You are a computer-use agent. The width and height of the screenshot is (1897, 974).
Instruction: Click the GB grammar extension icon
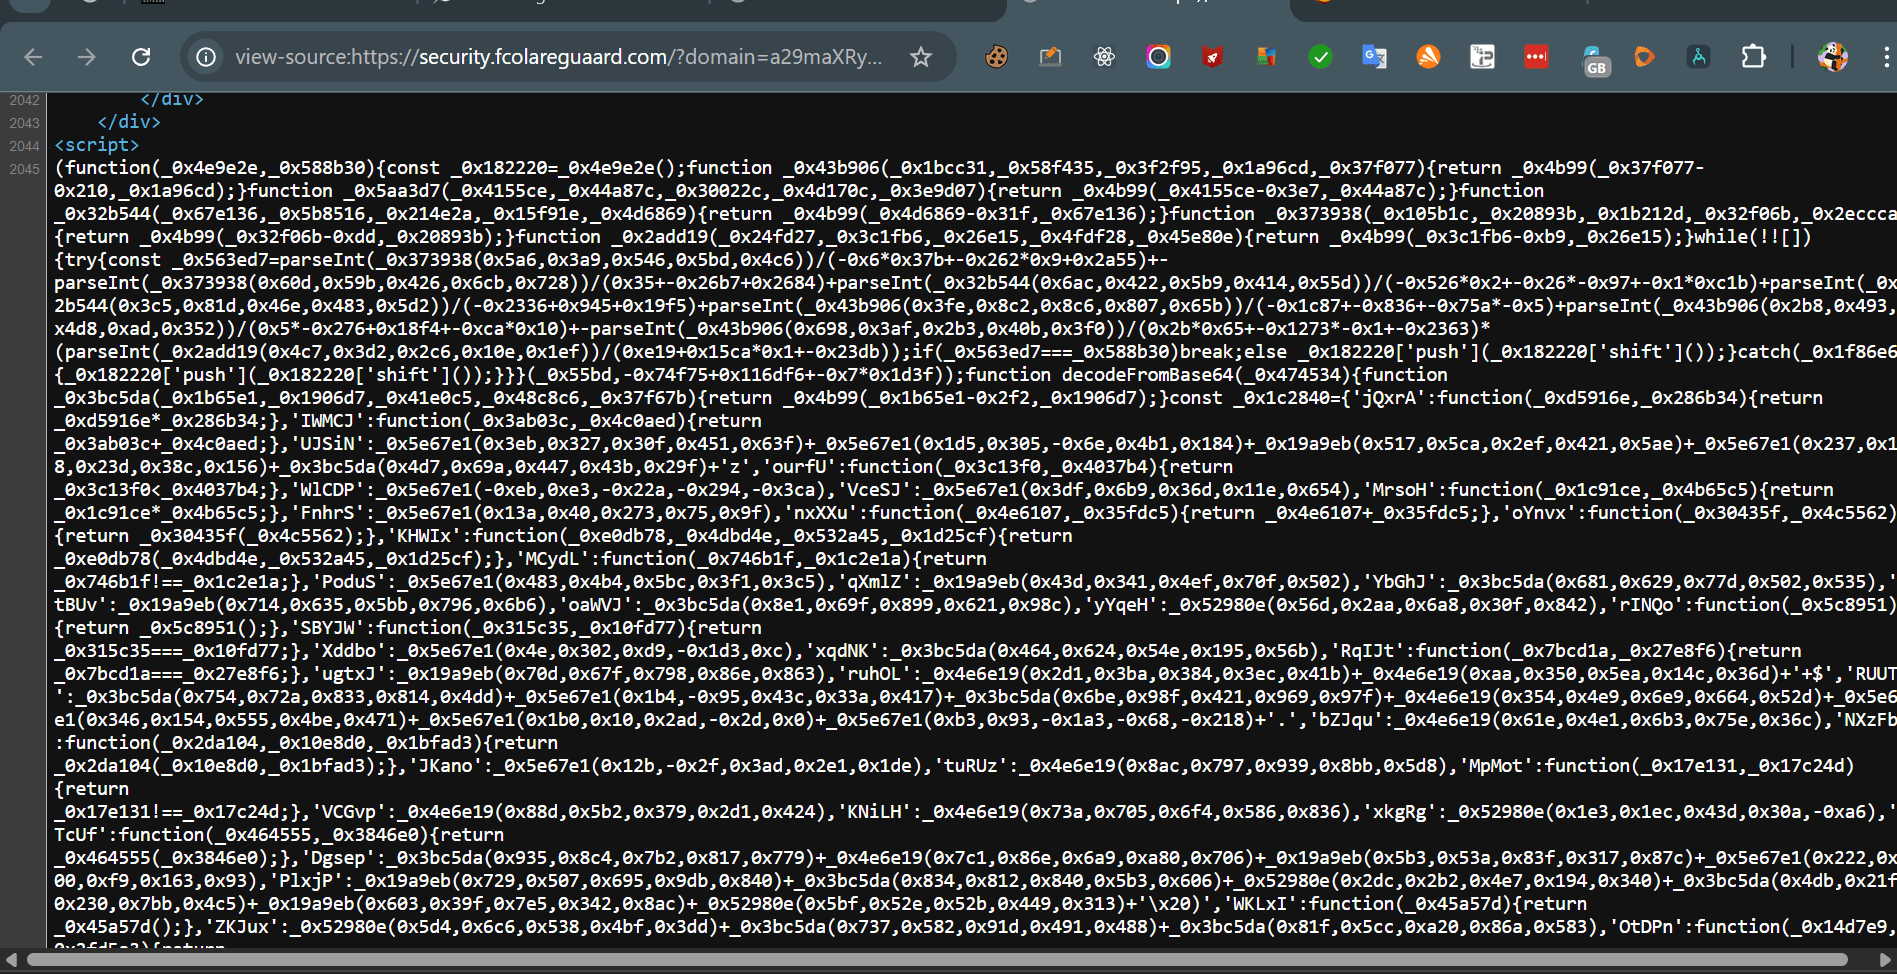(x=1596, y=60)
